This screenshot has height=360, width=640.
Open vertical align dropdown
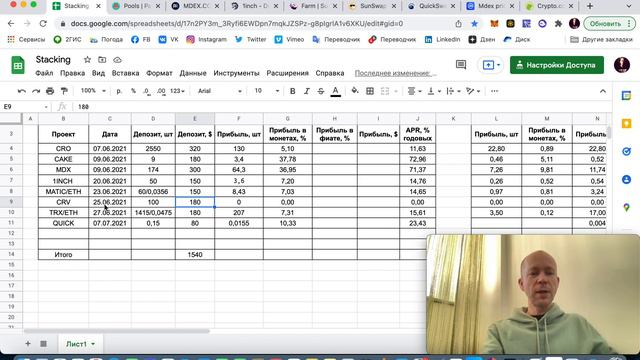point(433,91)
